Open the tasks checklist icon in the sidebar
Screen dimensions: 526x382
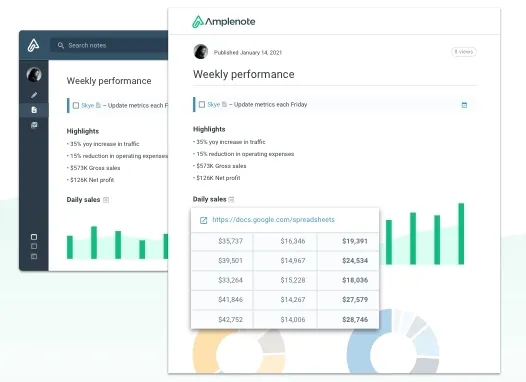pyautogui.click(x=34, y=125)
